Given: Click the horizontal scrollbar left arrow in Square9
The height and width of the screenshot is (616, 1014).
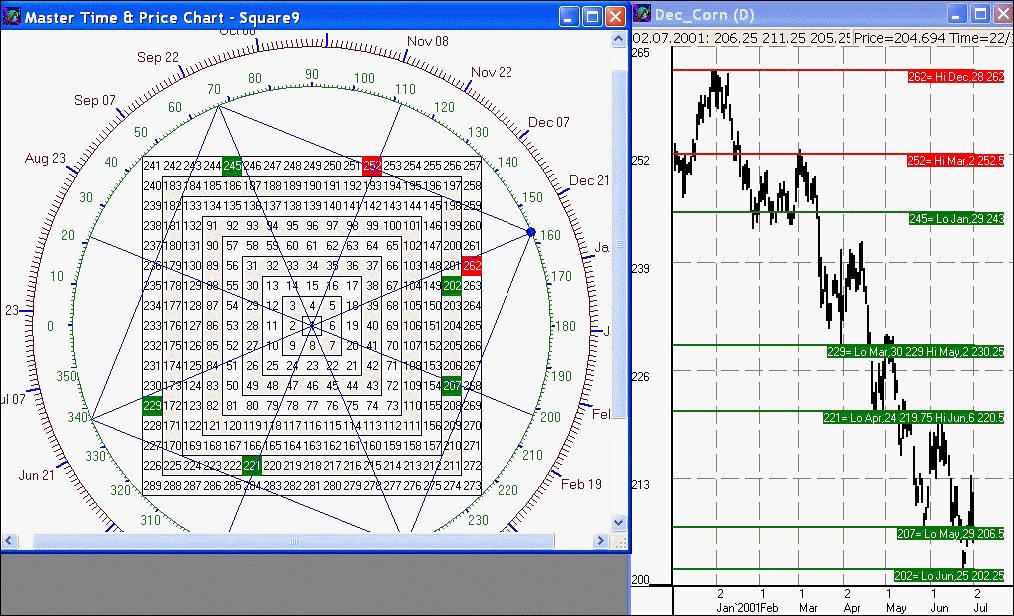Looking at the screenshot, I should click(x=9, y=541).
